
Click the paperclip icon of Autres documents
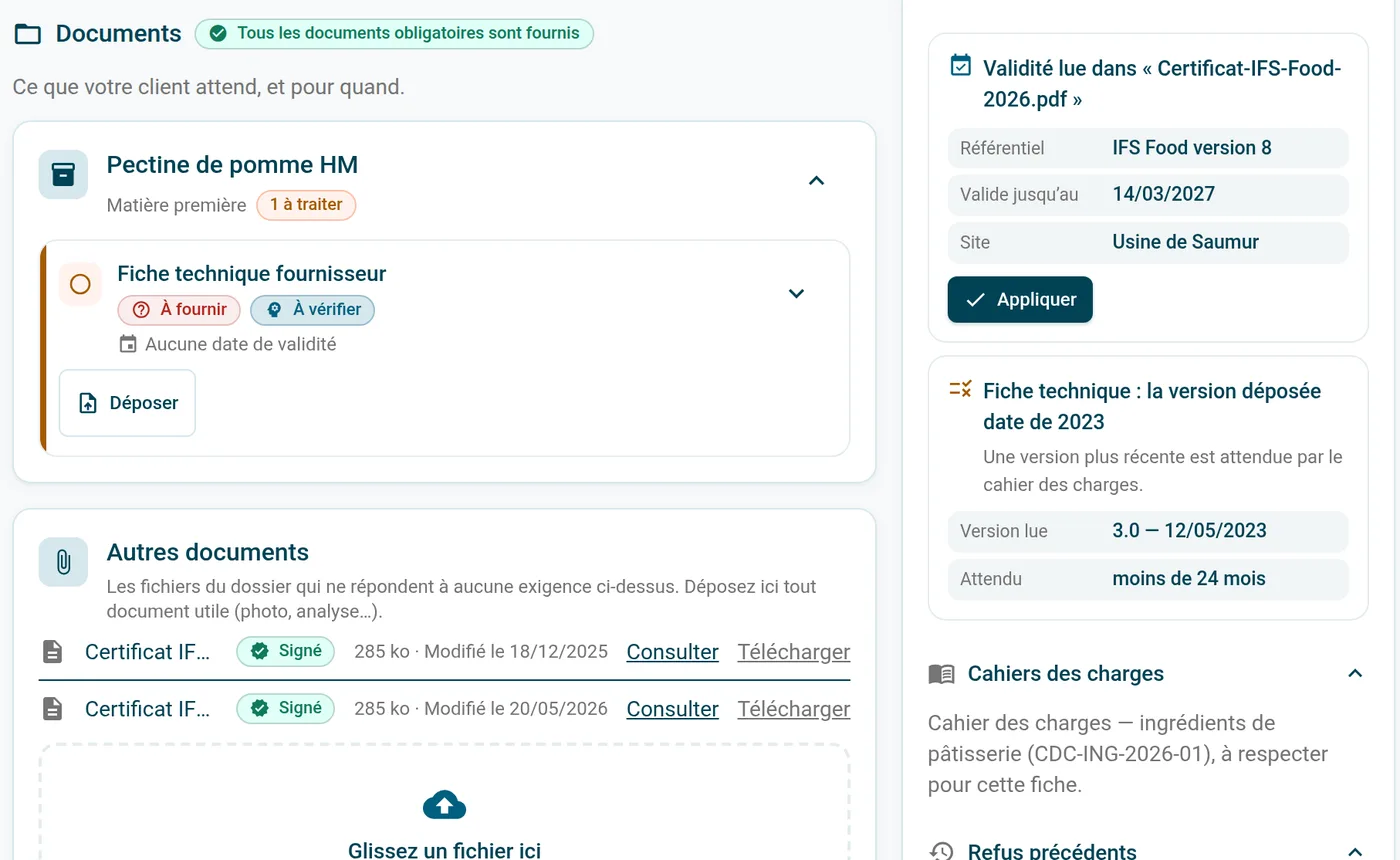[x=63, y=562]
